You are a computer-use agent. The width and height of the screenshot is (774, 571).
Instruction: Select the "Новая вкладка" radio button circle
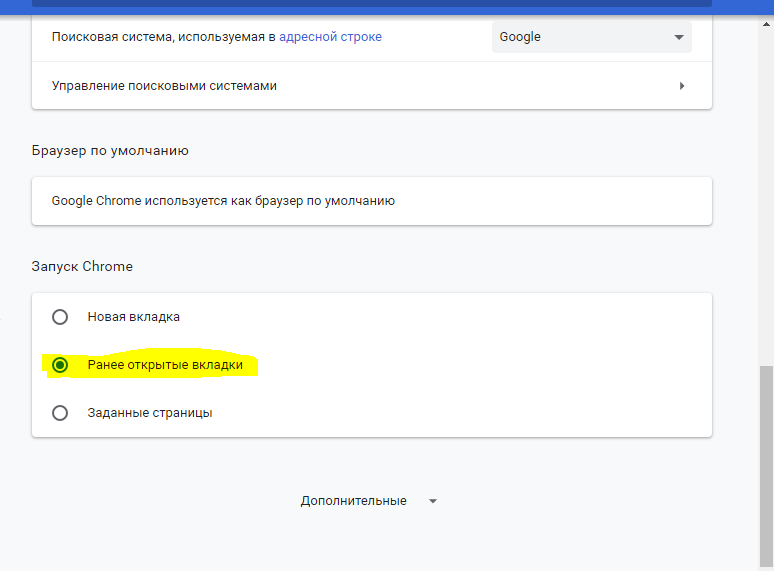[x=60, y=317]
